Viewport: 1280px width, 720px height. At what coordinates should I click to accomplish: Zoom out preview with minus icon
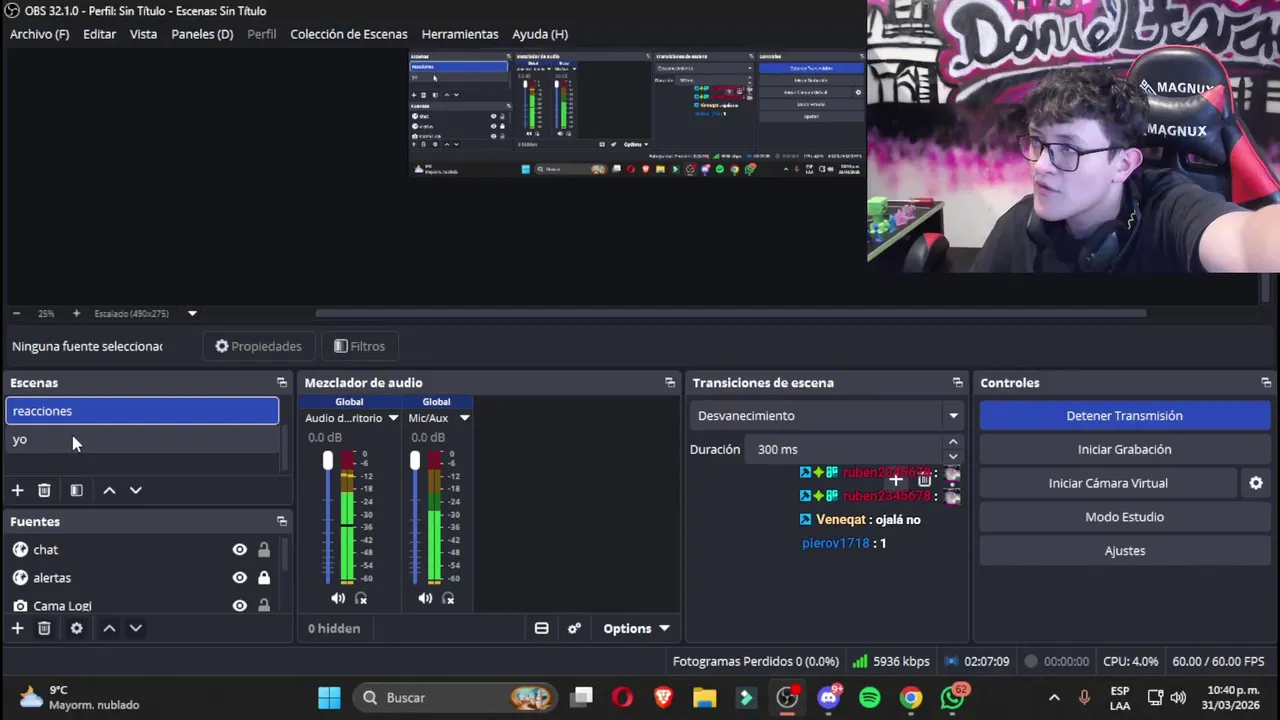pyautogui.click(x=17, y=313)
